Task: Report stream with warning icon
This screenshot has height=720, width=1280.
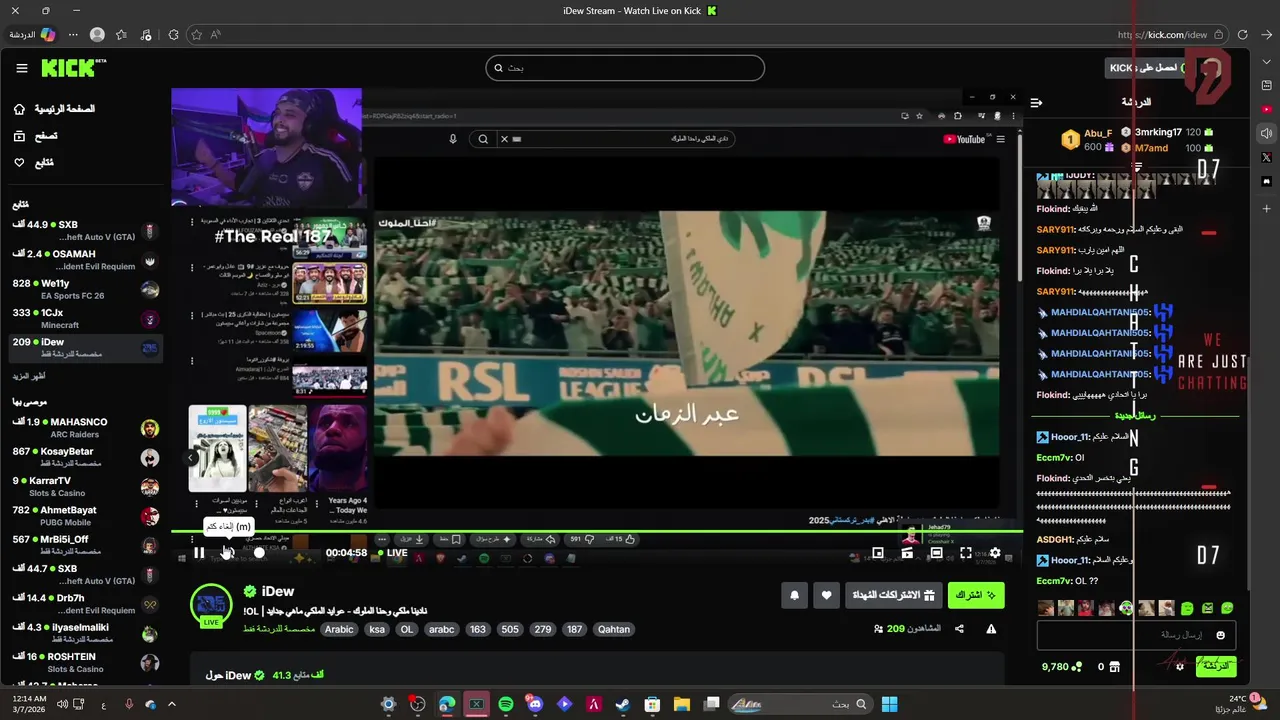Action: point(991,629)
